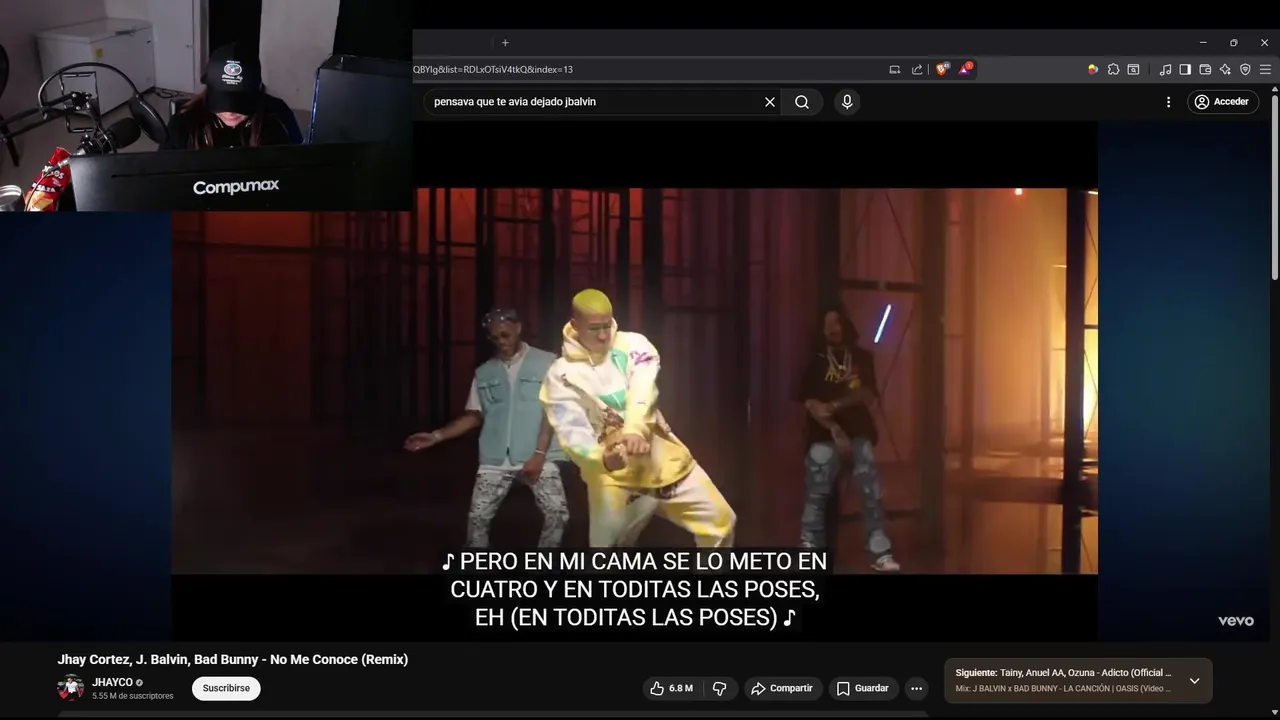Viewport: 1280px width, 720px height.
Task: Toggle the browser sidebar panel
Action: pos(1185,70)
